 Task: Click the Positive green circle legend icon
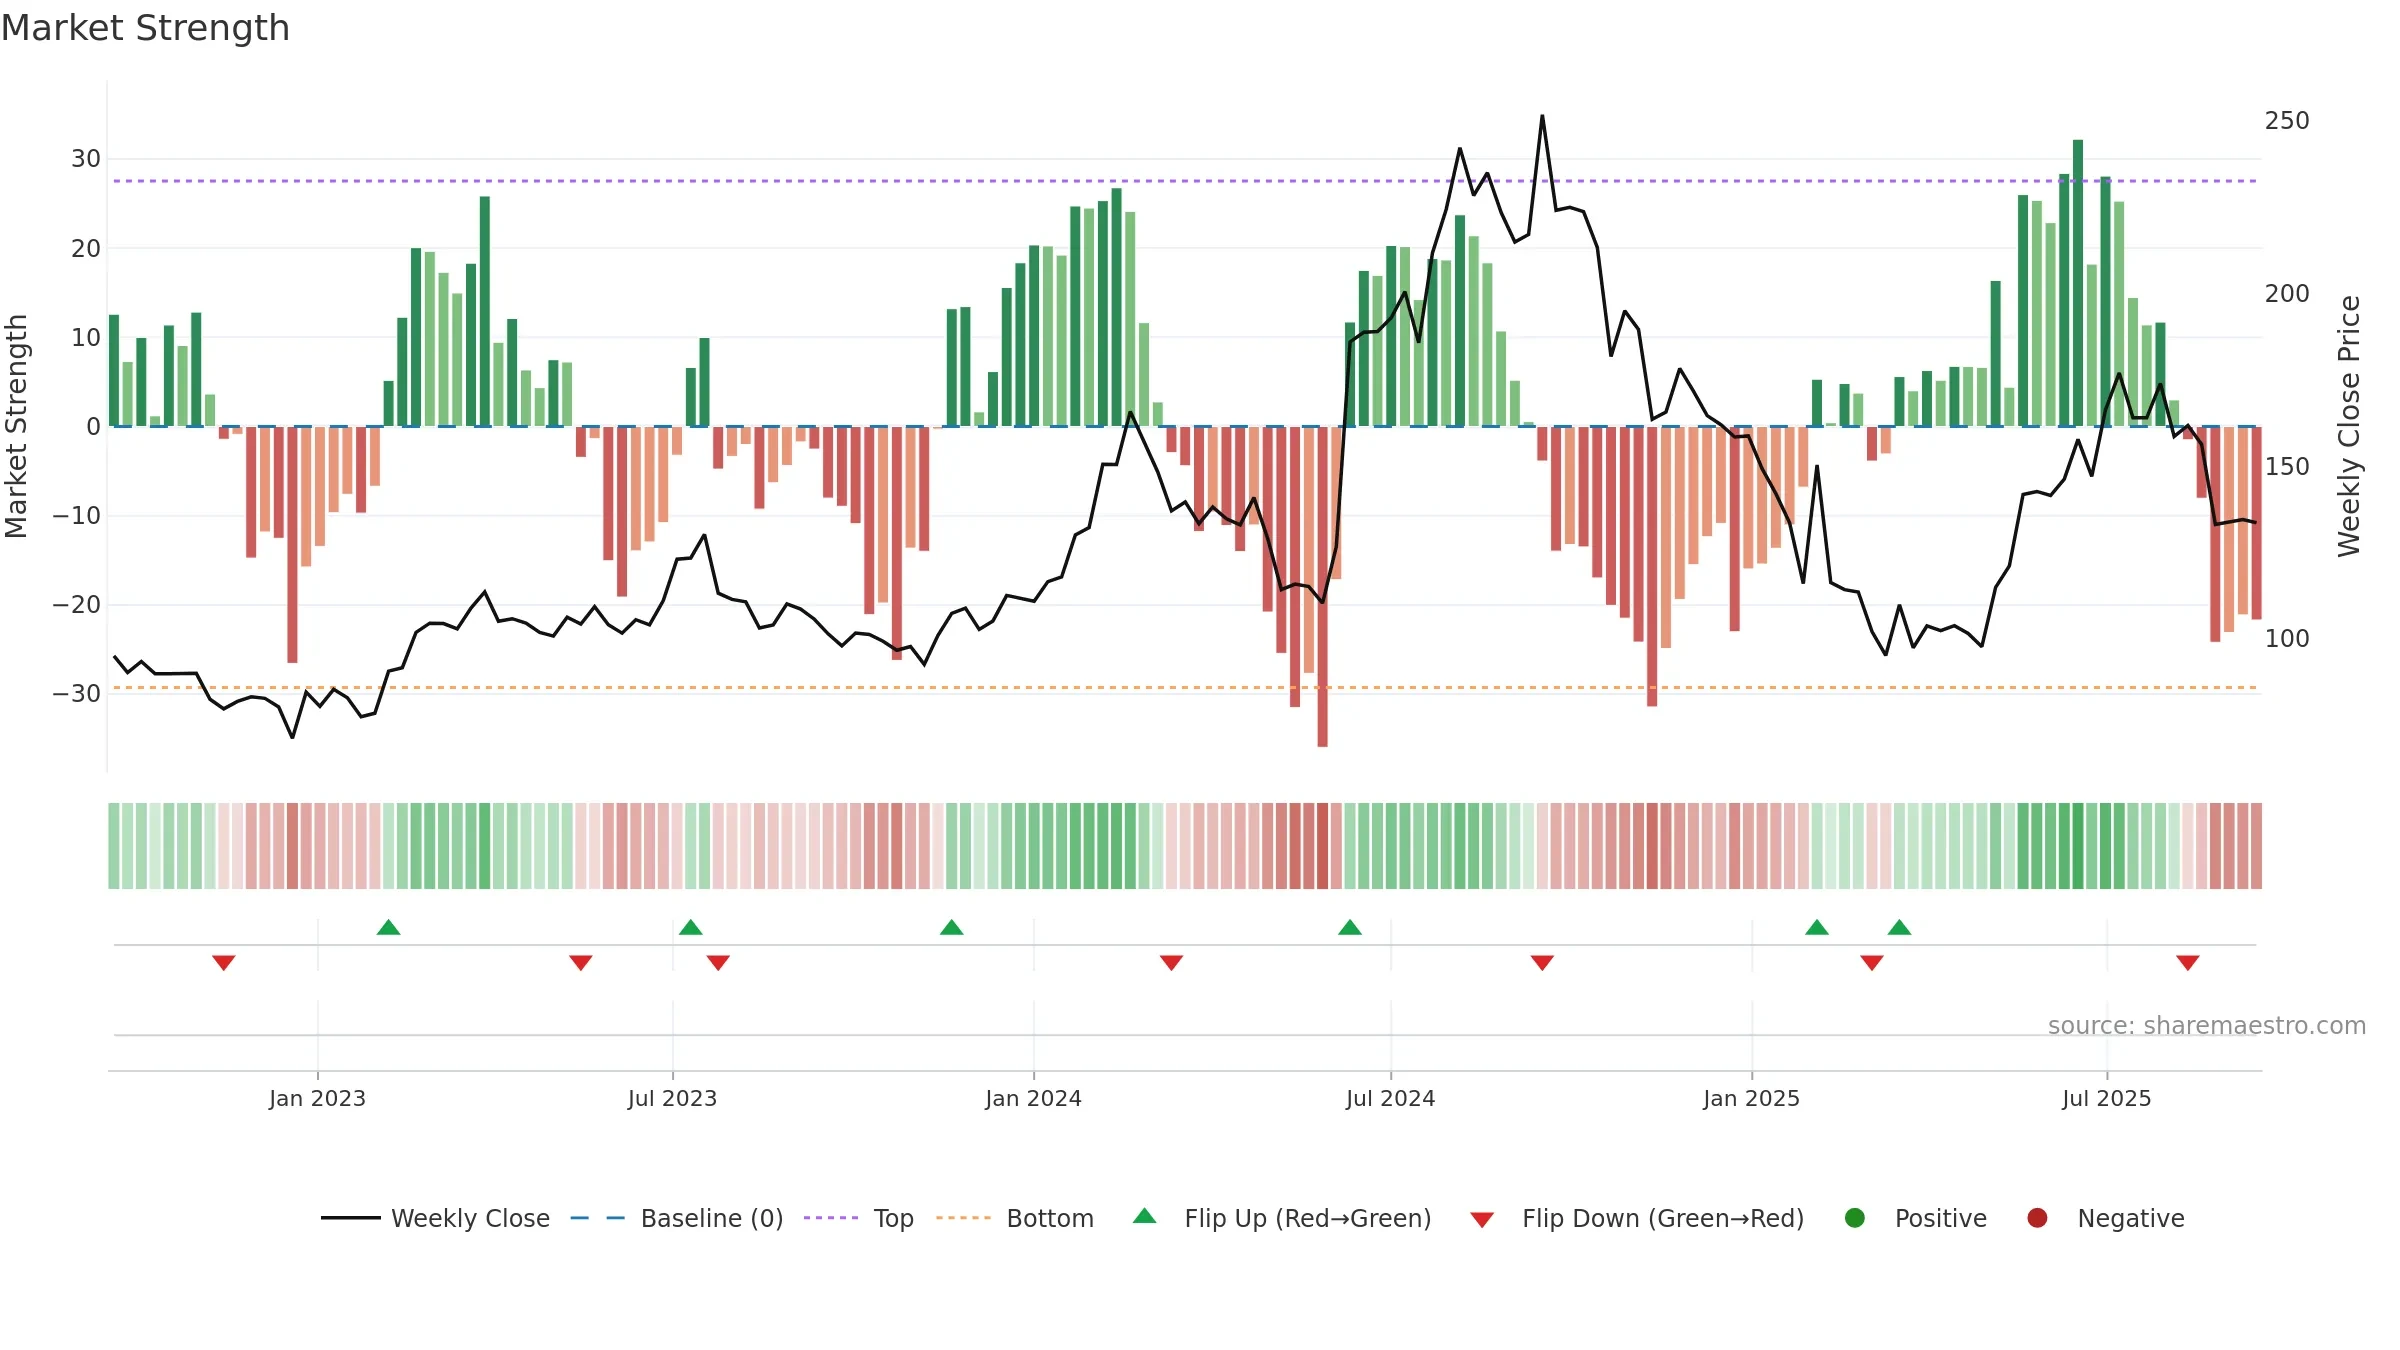click(1855, 1218)
